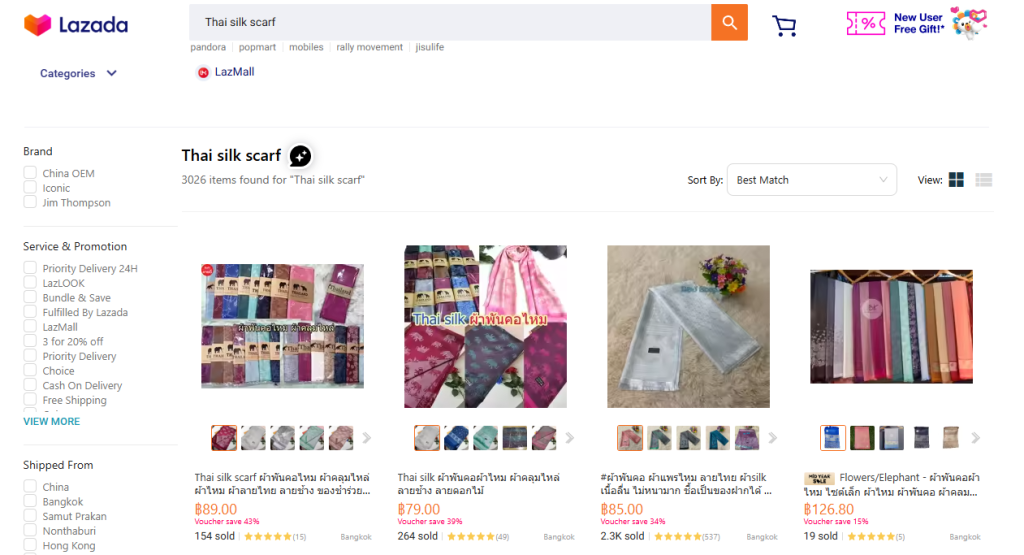The image size is (1024, 555).
Task: Click the New User Free Gift voucher icon
Action: click(x=866, y=23)
